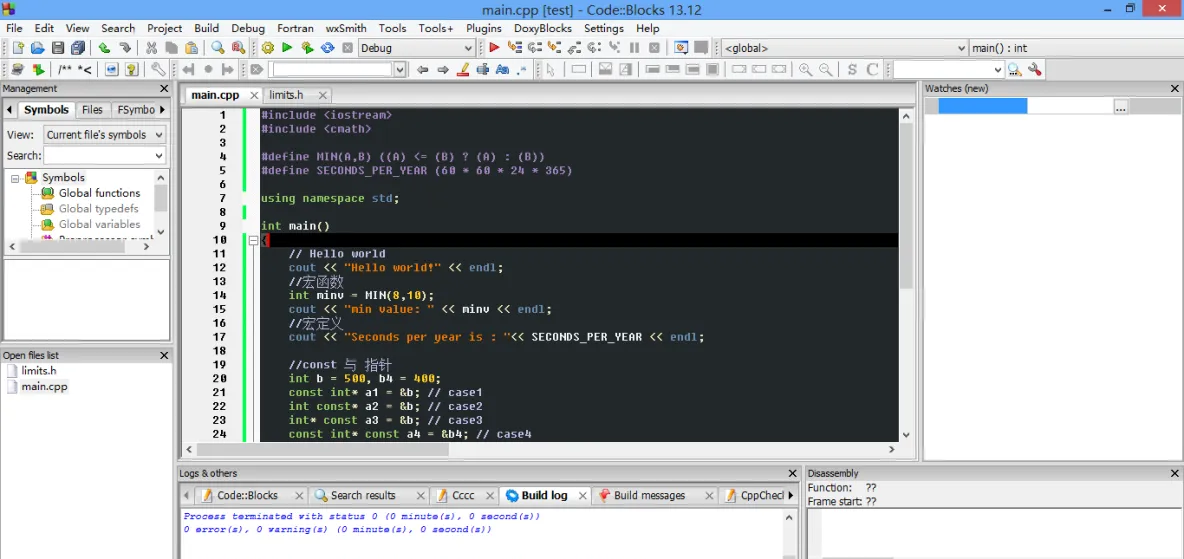Image resolution: width=1184 pixels, height=559 pixels.
Task: Select the Global variables tree item
Action: point(100,224)
